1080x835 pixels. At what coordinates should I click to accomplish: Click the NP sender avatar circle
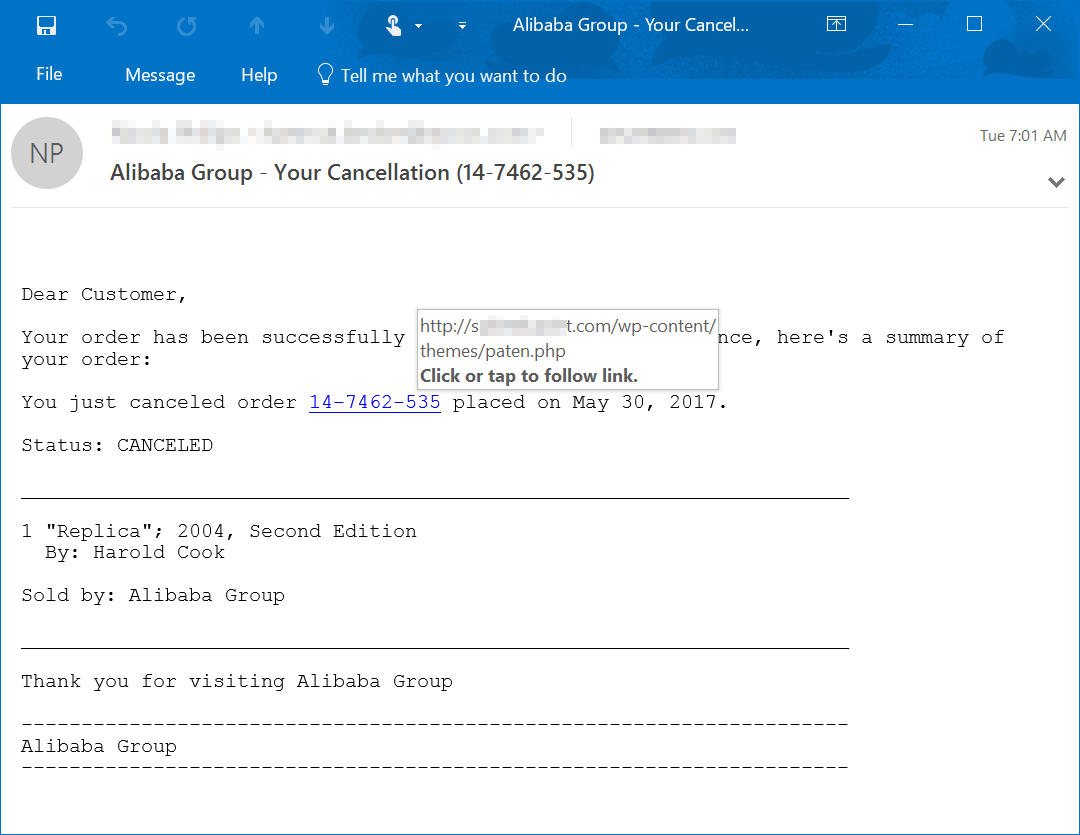pos(47,152)
